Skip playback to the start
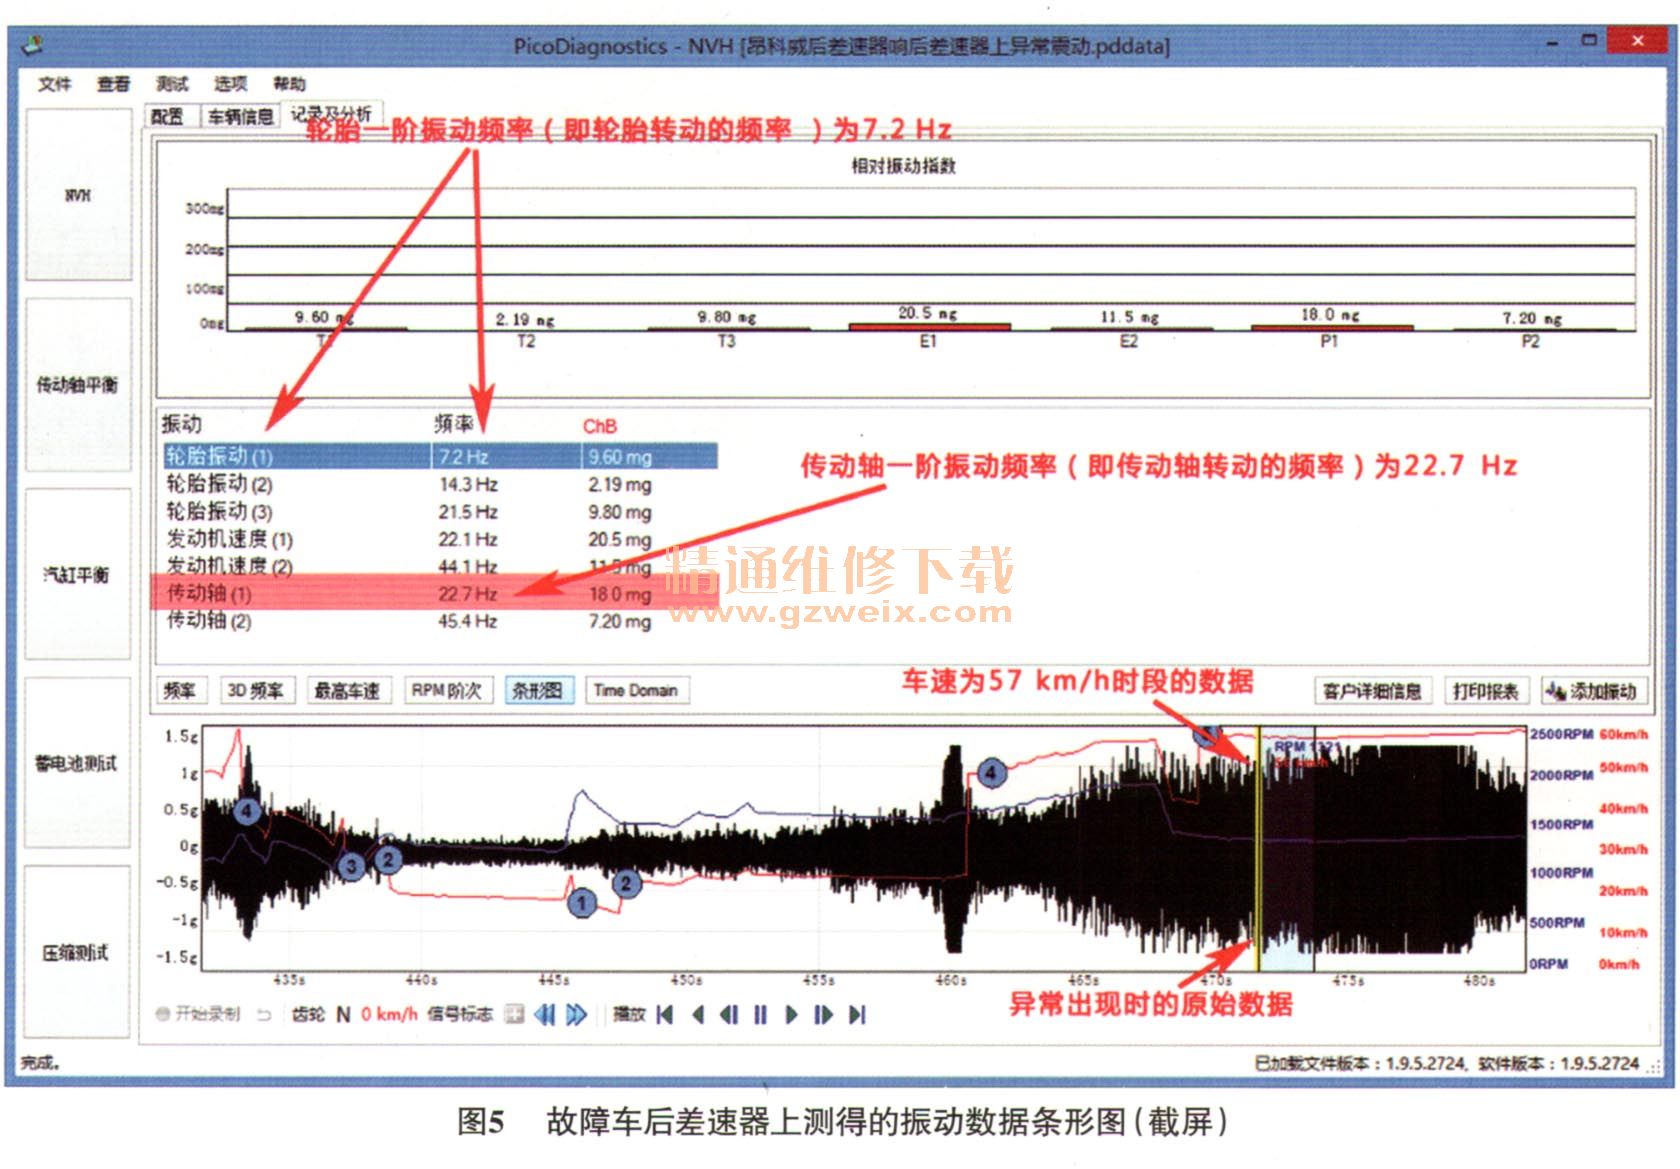The image size is (1680, 1169). [665, 1015]
